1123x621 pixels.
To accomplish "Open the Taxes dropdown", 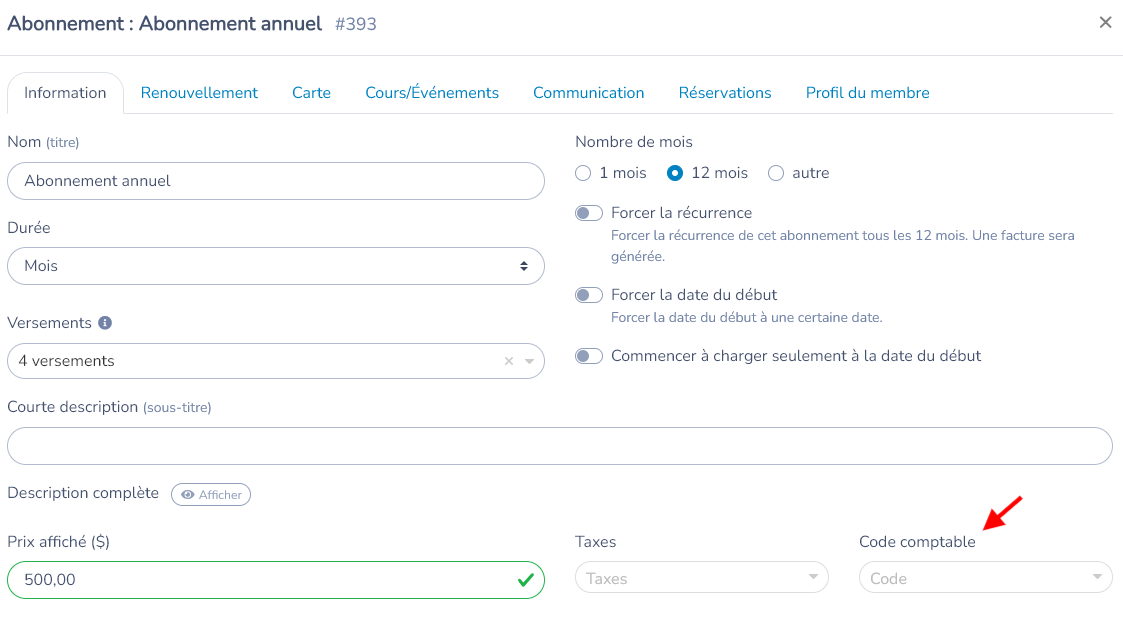I will click(702, 578).
